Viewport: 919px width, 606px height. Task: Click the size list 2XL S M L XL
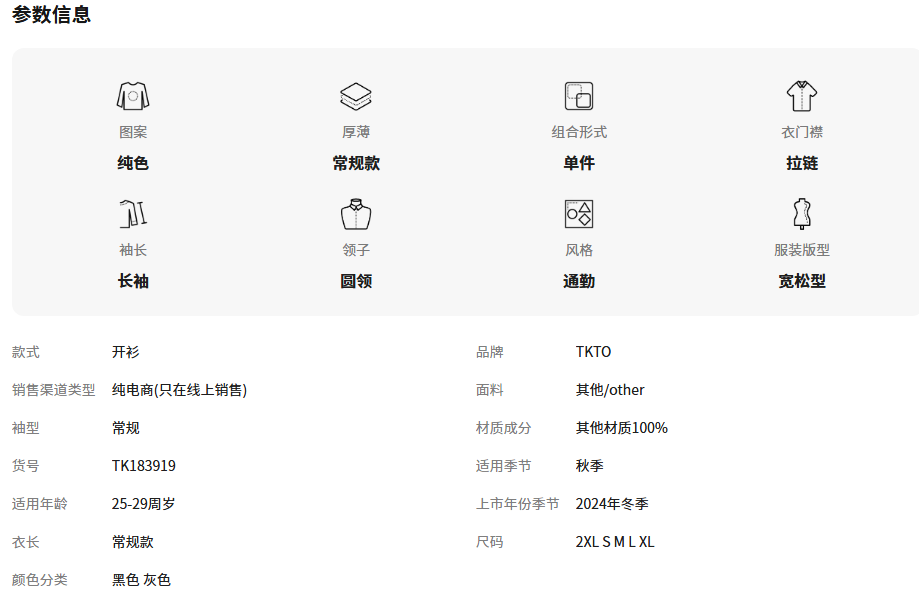coord(615,542)
